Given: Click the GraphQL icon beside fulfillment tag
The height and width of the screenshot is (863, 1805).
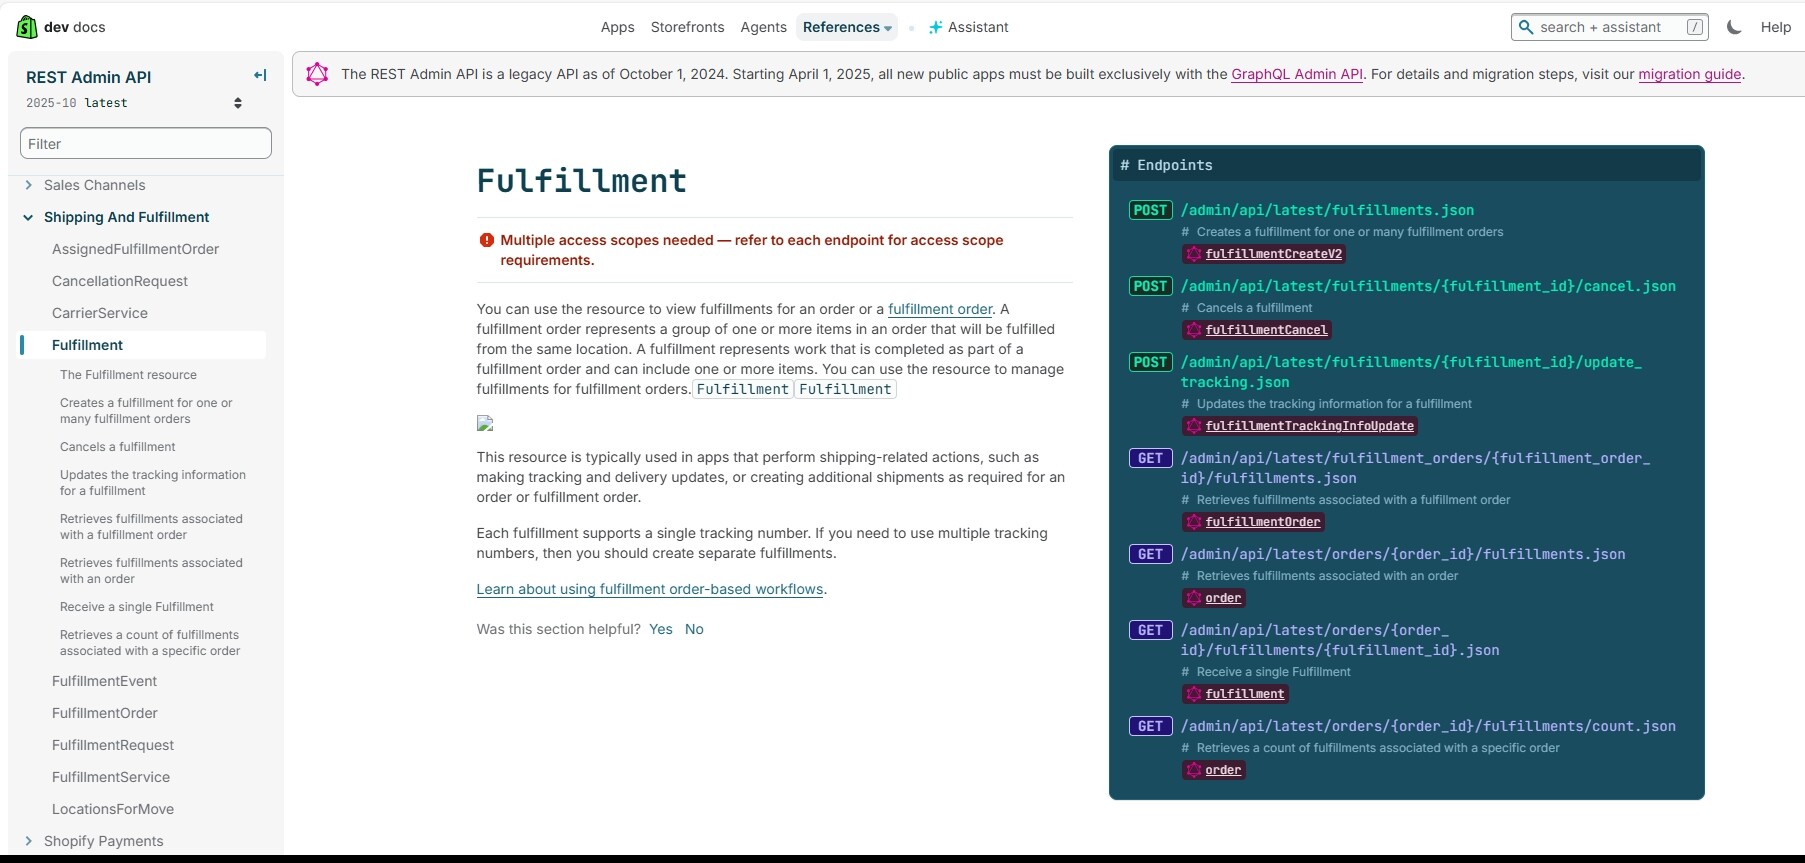Looking at the screenshot, I should click(1193, 694).
